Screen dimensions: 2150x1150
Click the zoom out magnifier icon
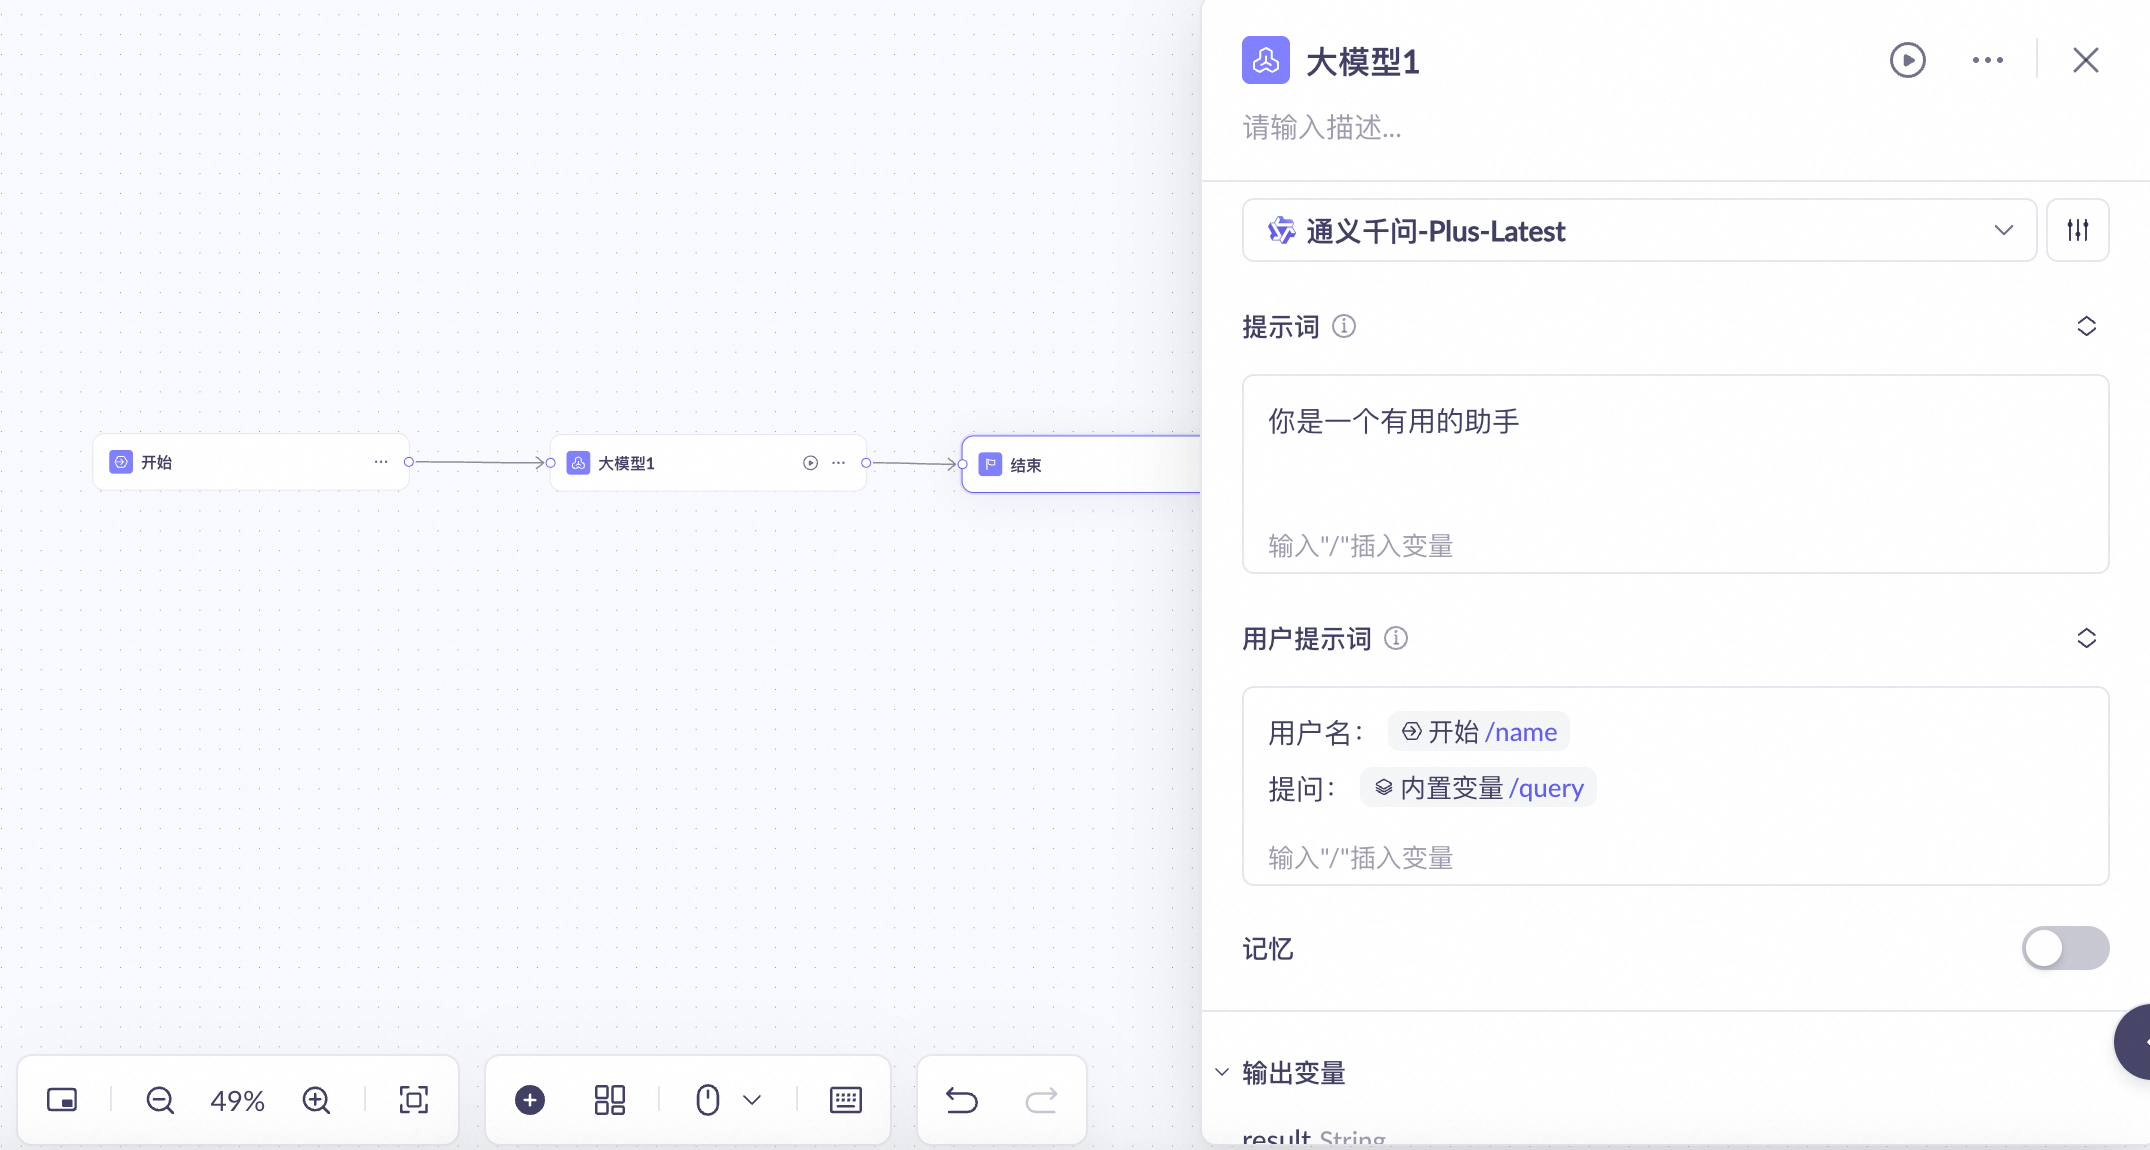160,1101
